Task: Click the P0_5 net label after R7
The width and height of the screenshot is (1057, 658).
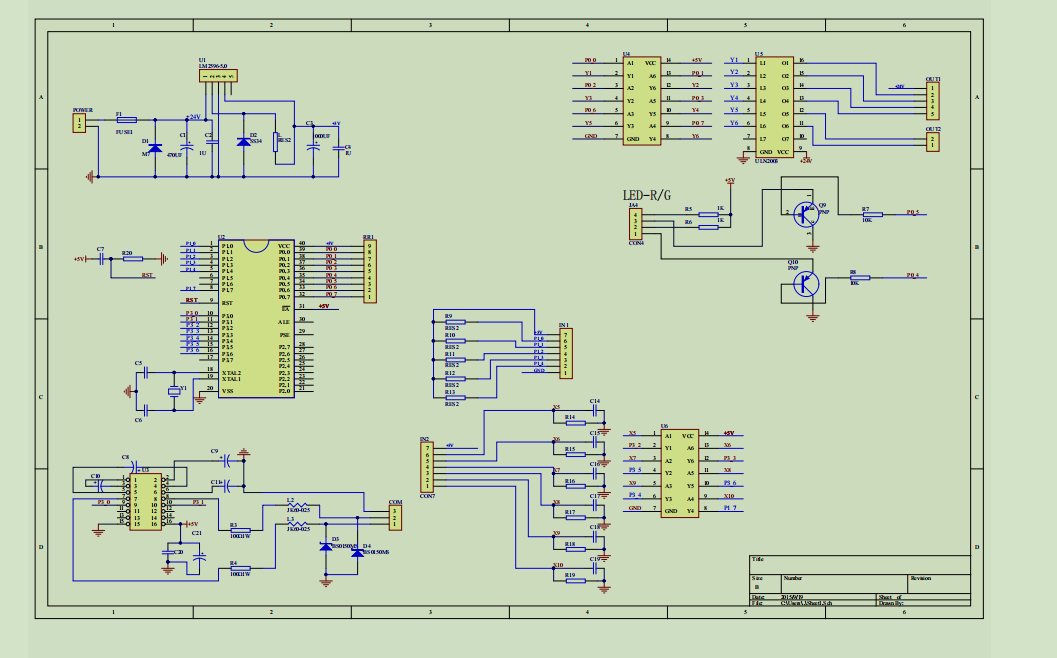Action: click(x=913, y=212)
